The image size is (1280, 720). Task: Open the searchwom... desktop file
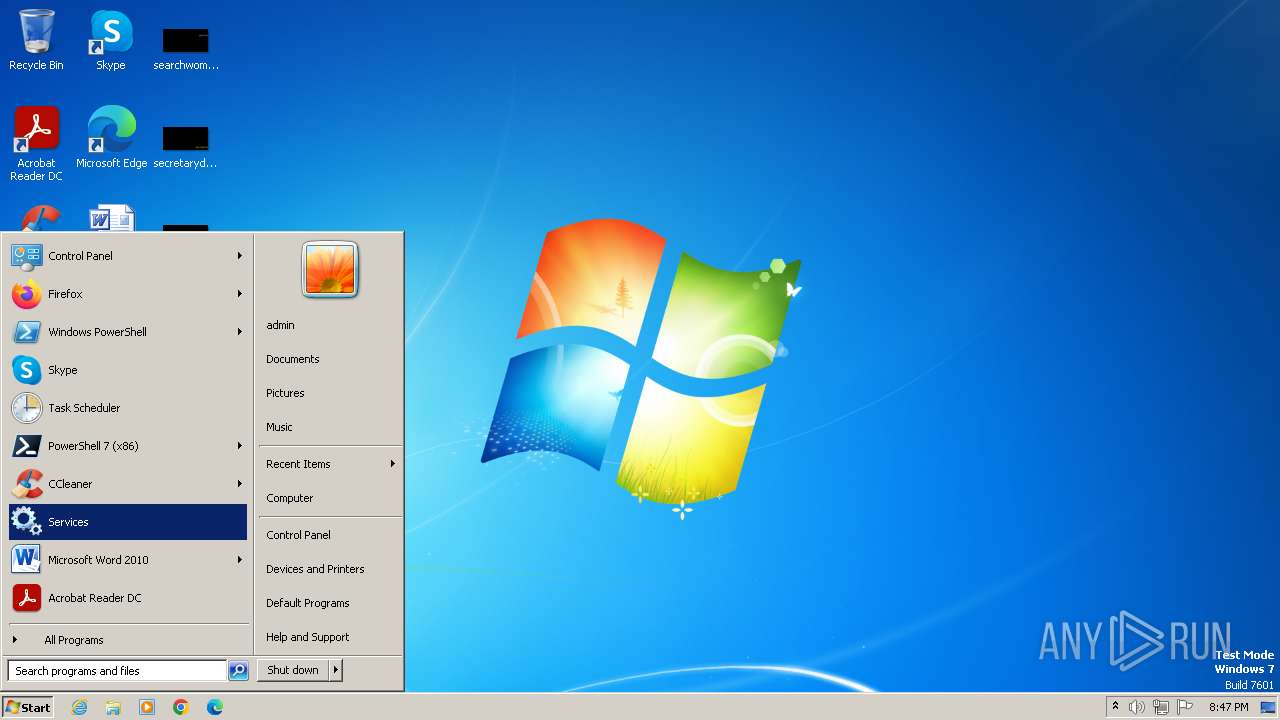tap(186, 48)
